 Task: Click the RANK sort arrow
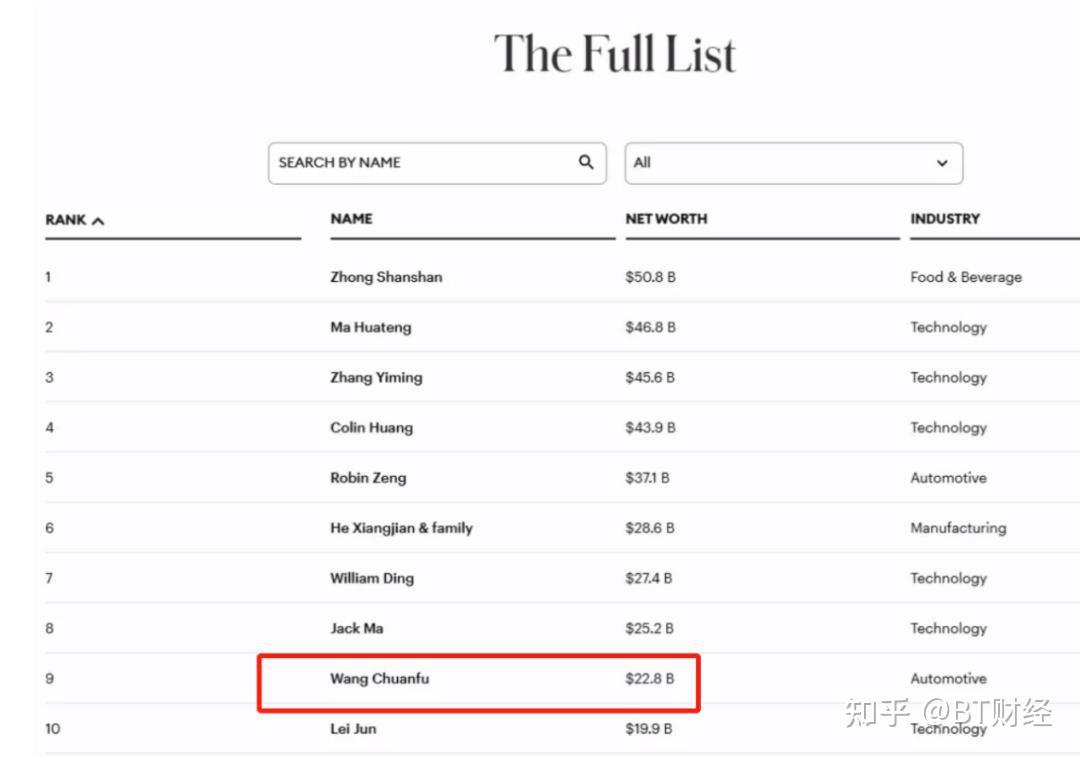[97, 220]
